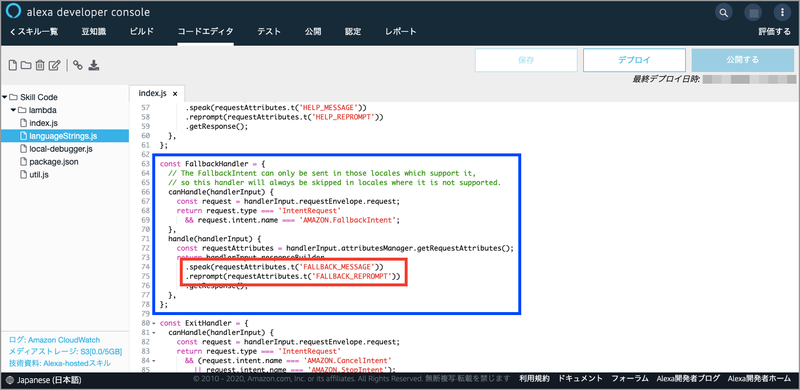The width and height of the screenshot is (800, 390).
Task: Download skill code with download icon
Action: (94, 65)
